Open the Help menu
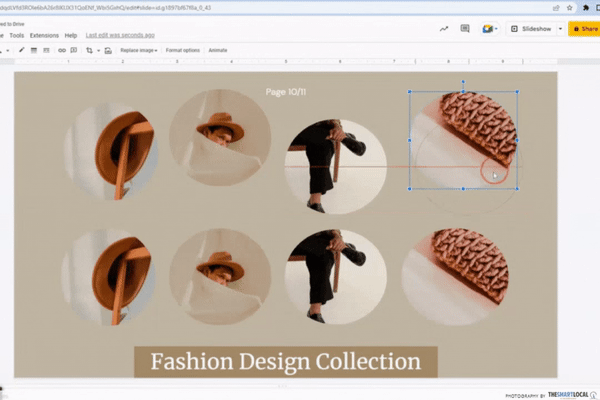 [70, 35]
